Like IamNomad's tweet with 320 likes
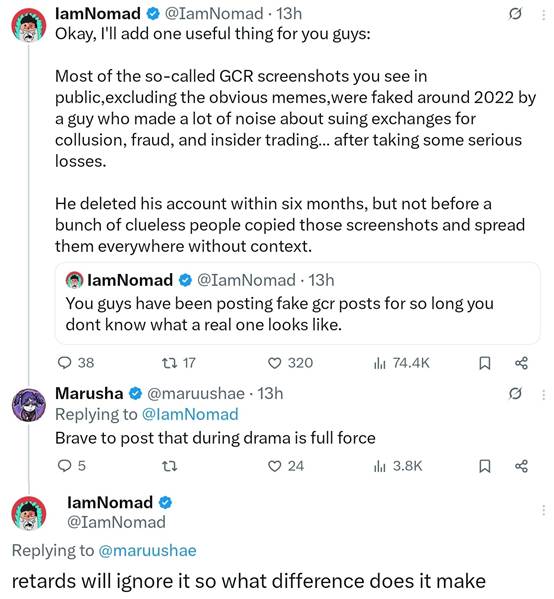Screen dimensions: 554x599 (290, 363)
